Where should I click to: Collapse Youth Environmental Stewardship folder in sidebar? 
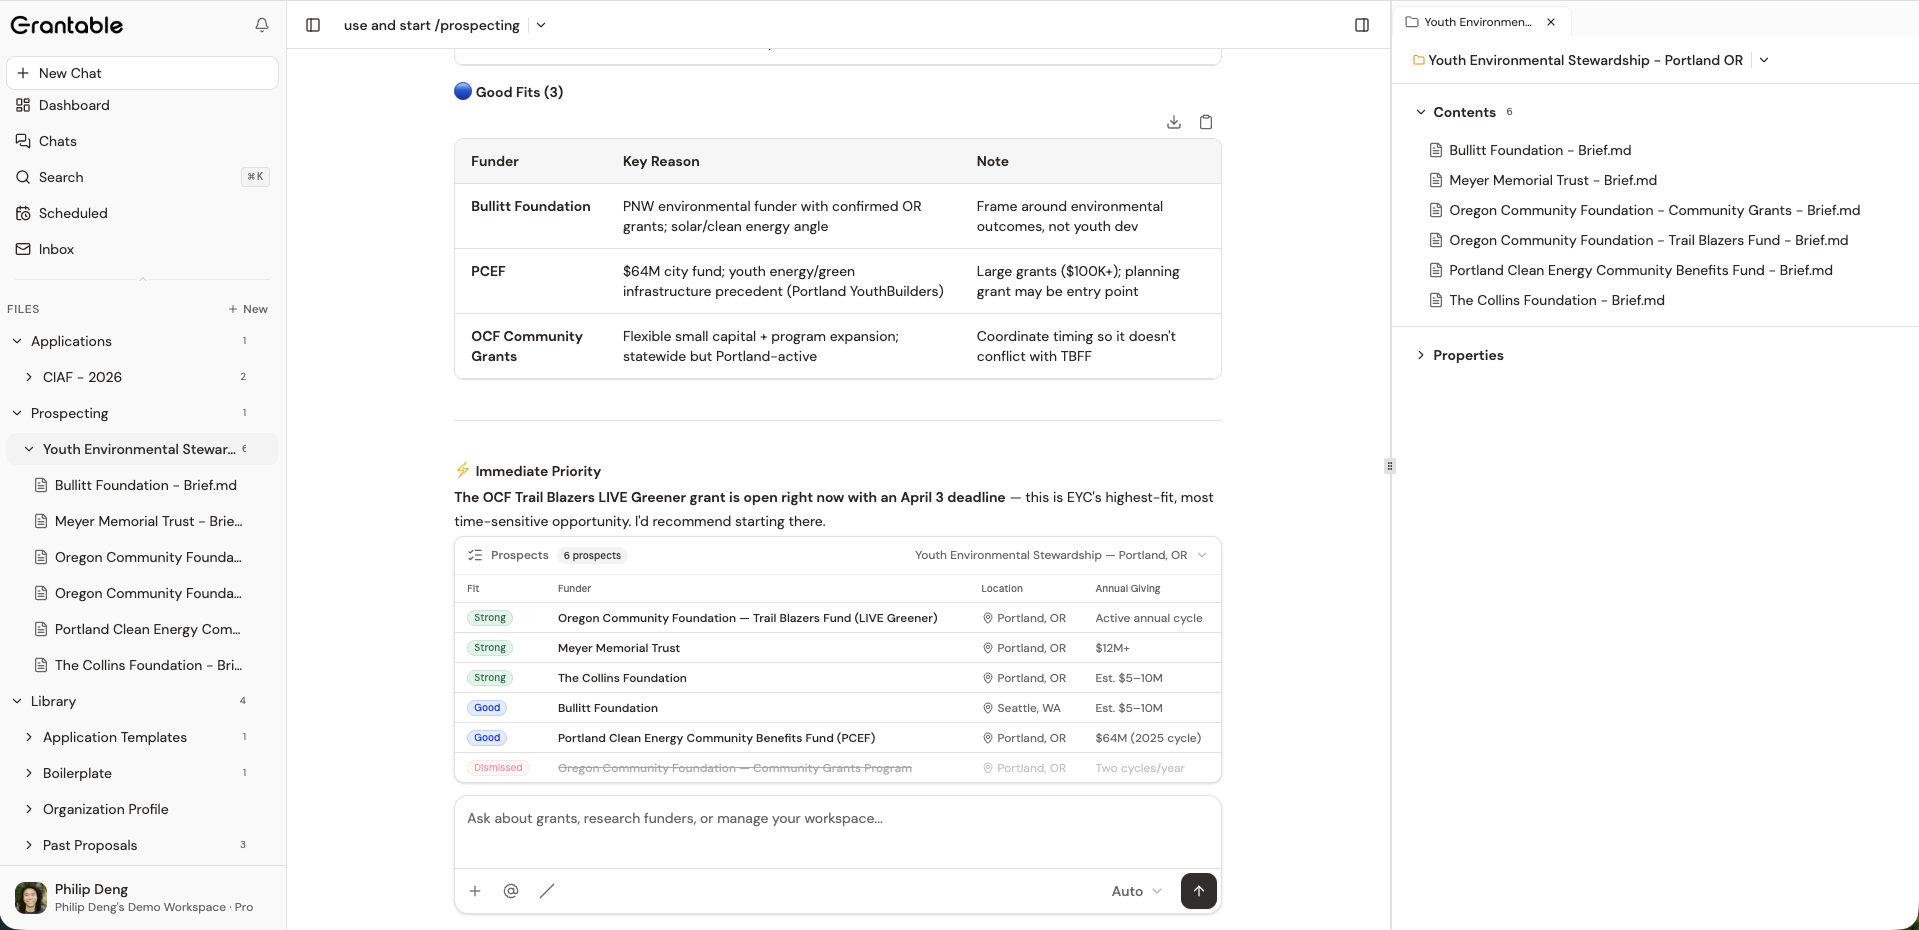click(29, 449)
